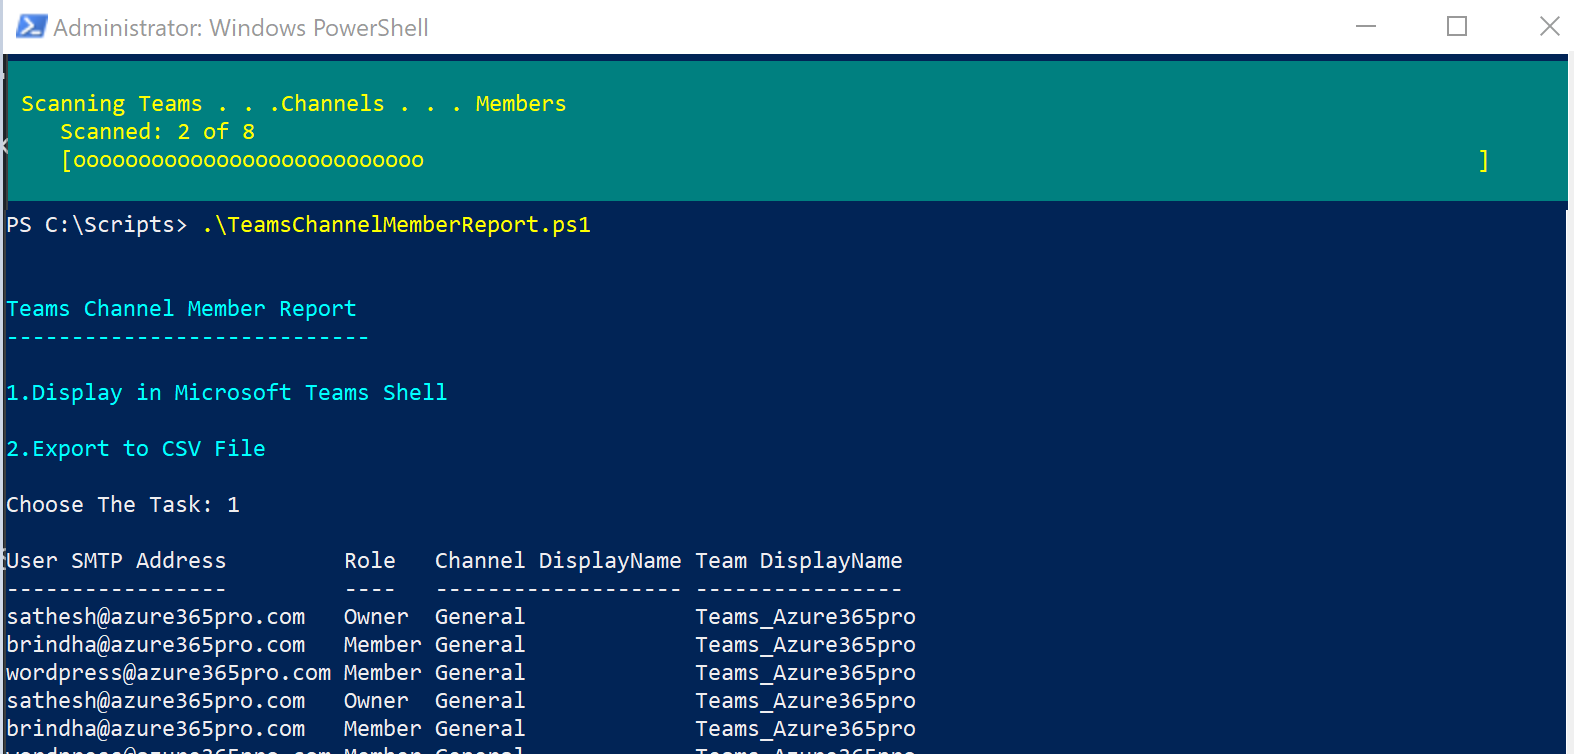Click the 'Choose The Task: 1' line
The height and width of the screenshot is (754, 1574).
123,505
